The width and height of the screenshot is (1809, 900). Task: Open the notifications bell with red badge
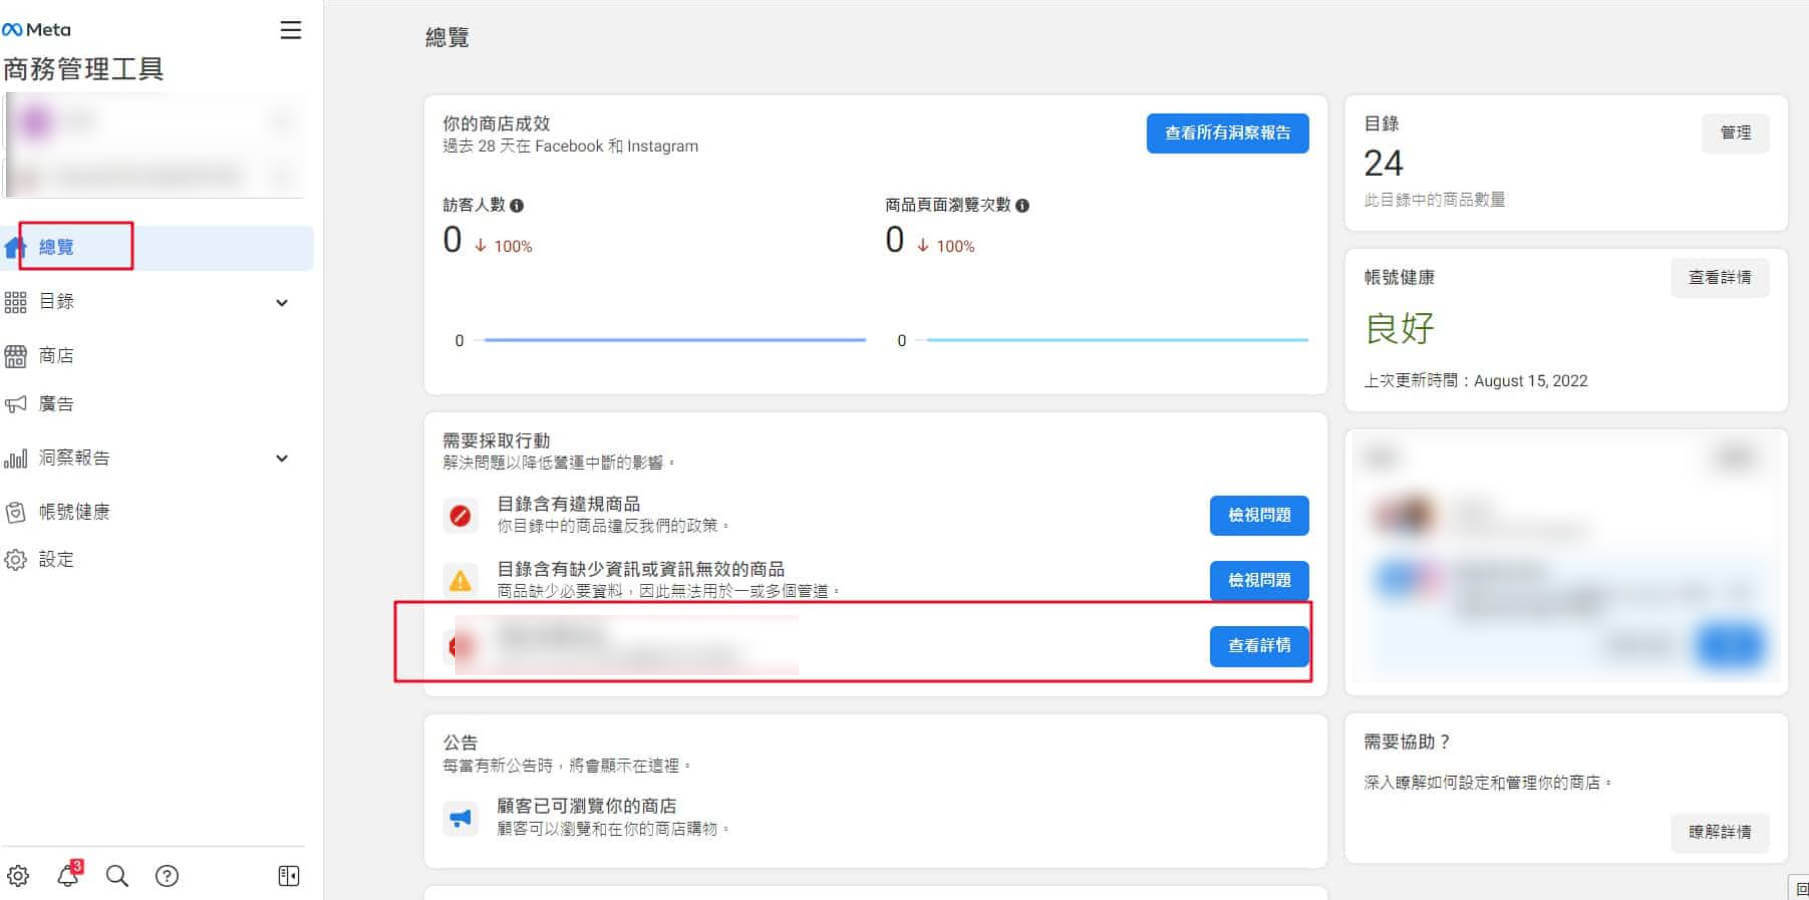68,876
